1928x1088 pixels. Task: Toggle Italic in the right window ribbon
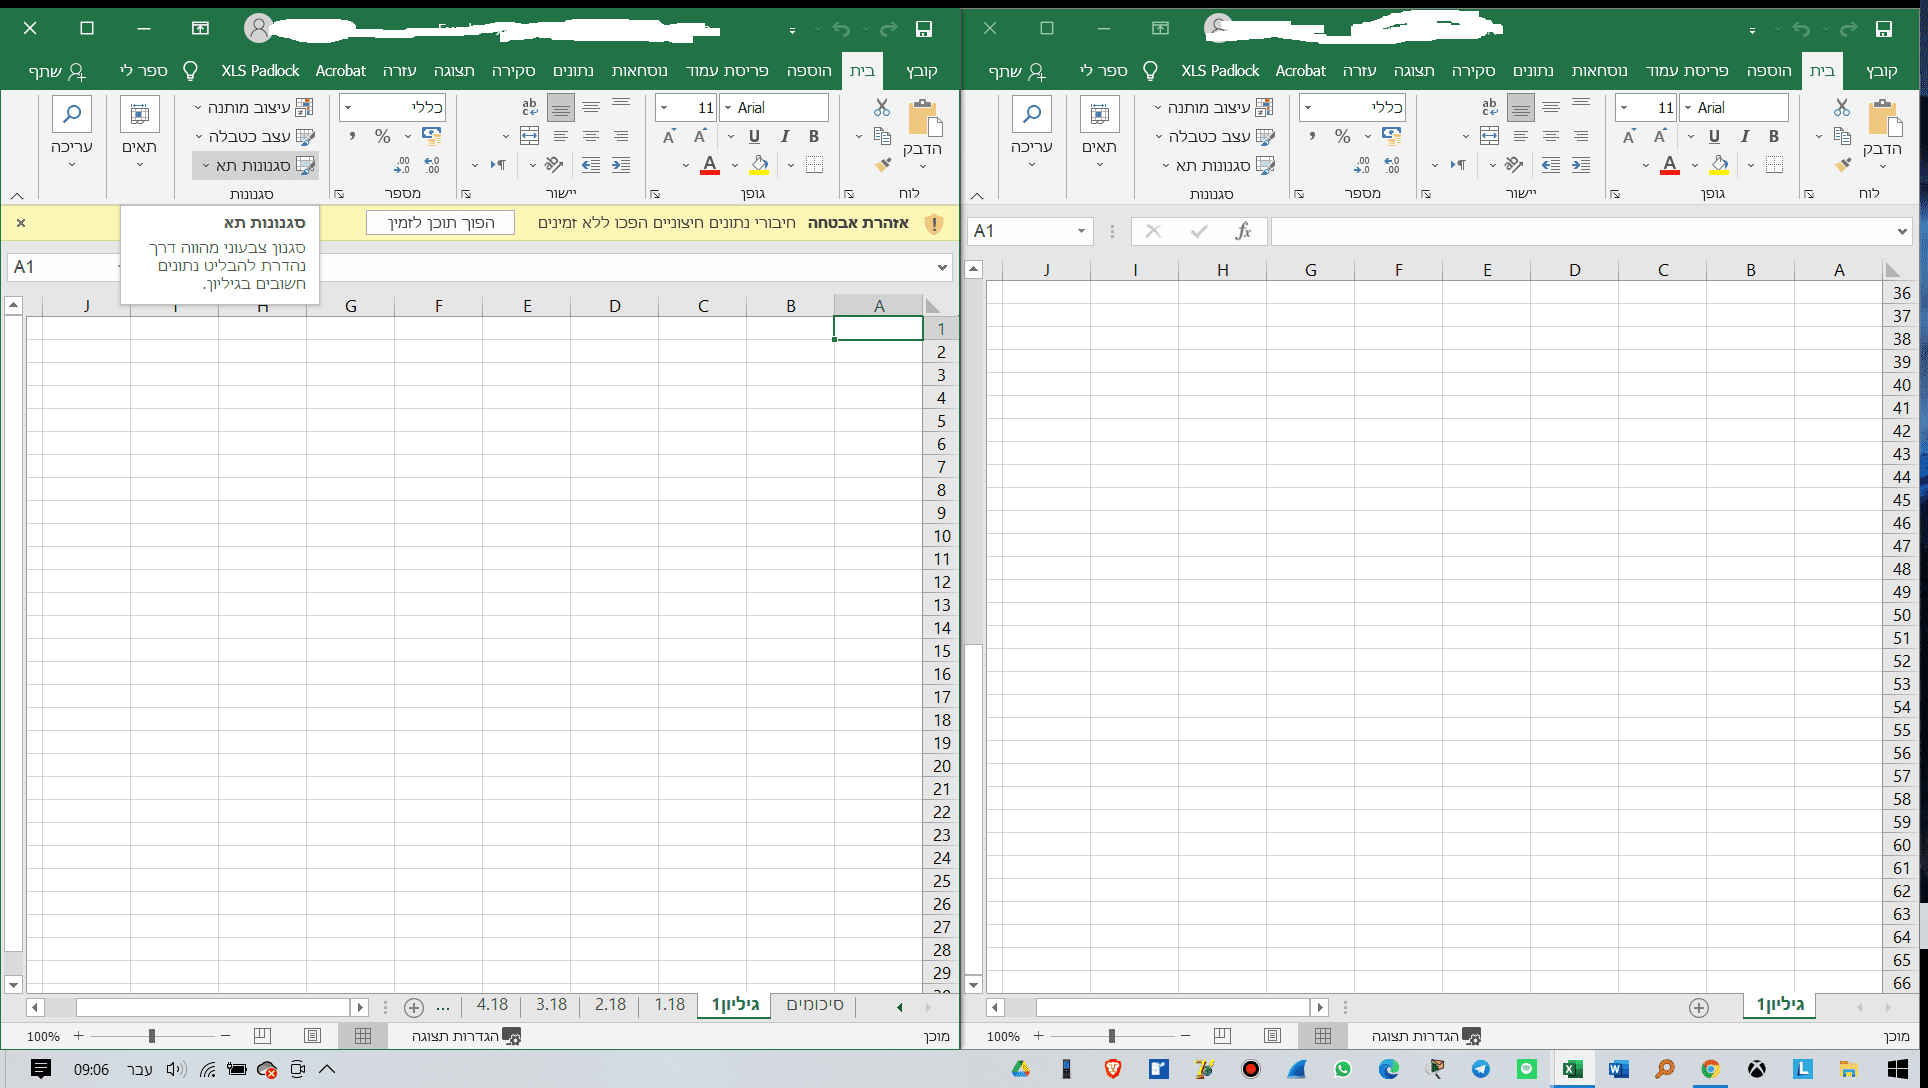(1744, 137)
